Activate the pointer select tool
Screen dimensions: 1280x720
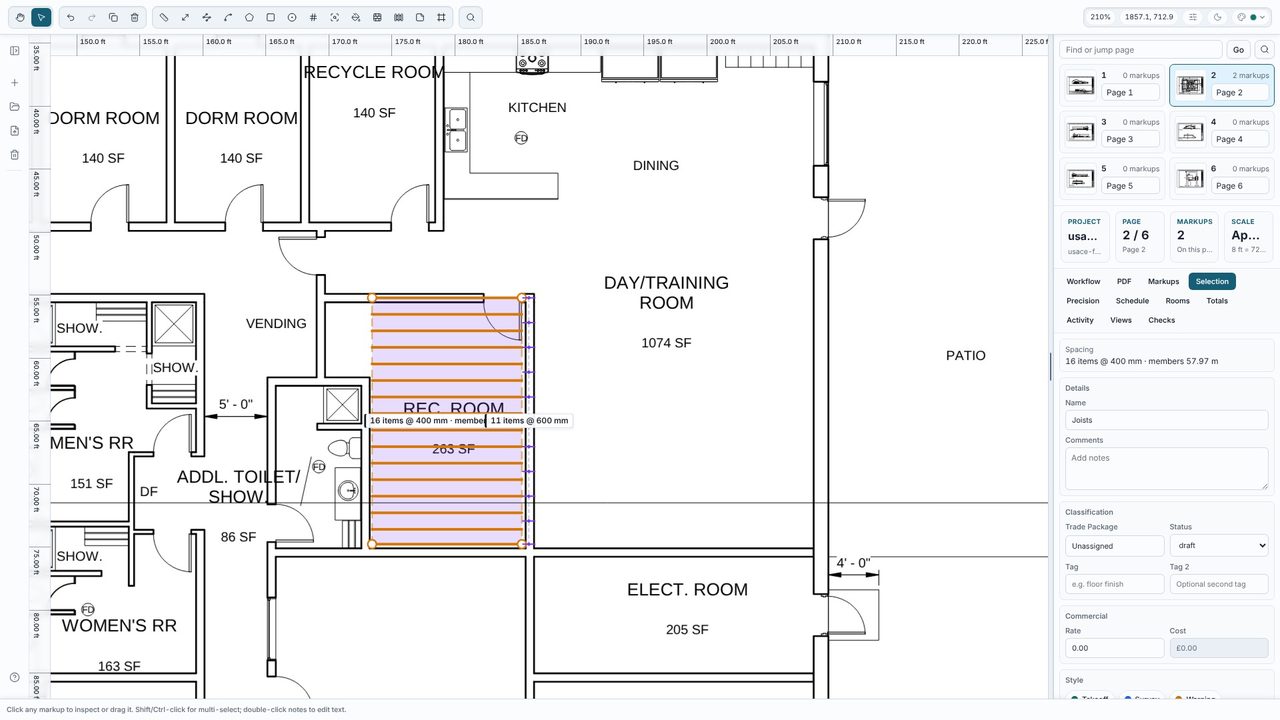(x=41, y=17)
